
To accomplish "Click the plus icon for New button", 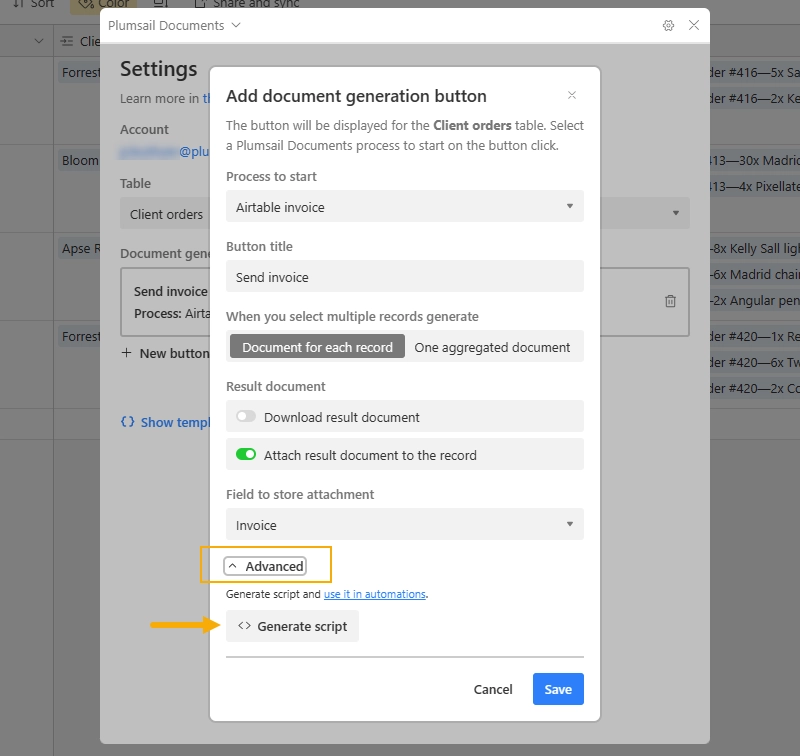I will pyautogui.click(x=127, y=352).
